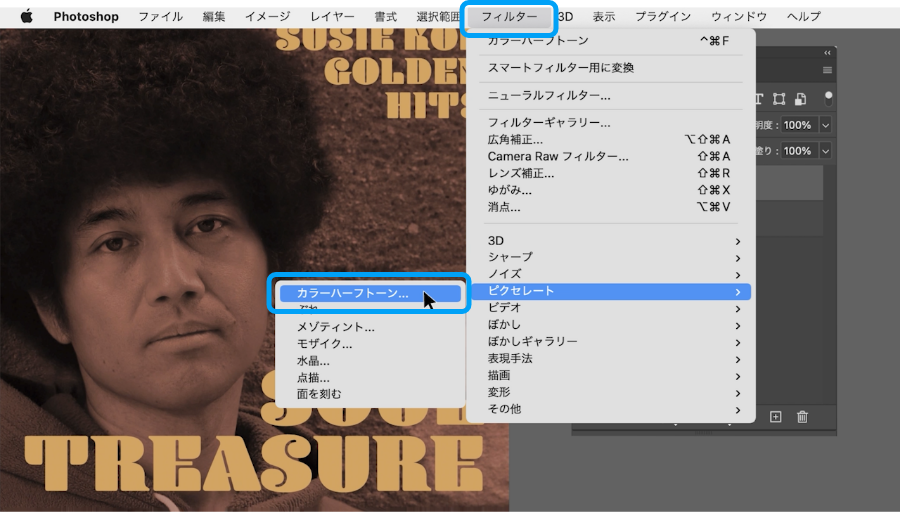Open the 消点... filter

611,207
